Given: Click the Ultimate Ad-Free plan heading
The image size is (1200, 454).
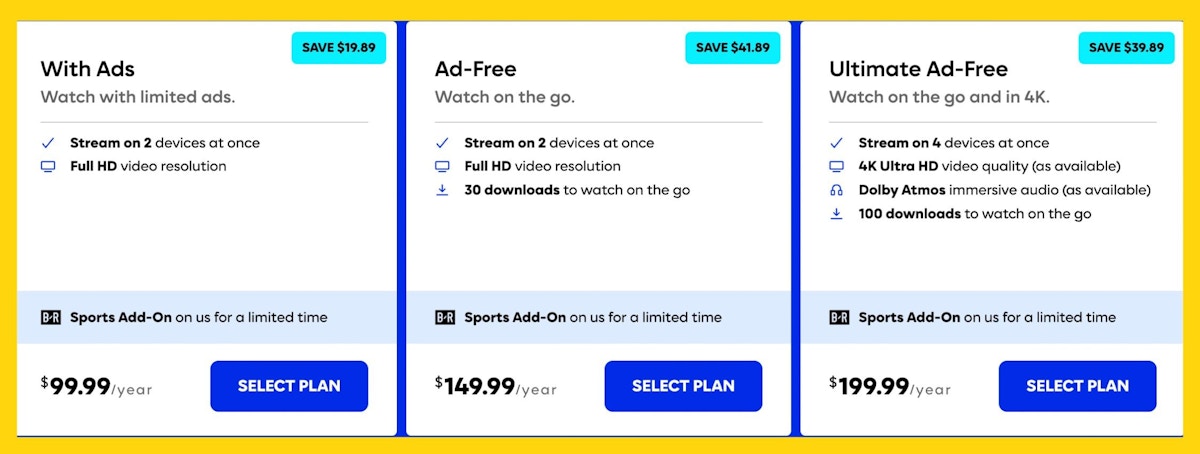Looking at the screenshot, I should pos(918,69).
